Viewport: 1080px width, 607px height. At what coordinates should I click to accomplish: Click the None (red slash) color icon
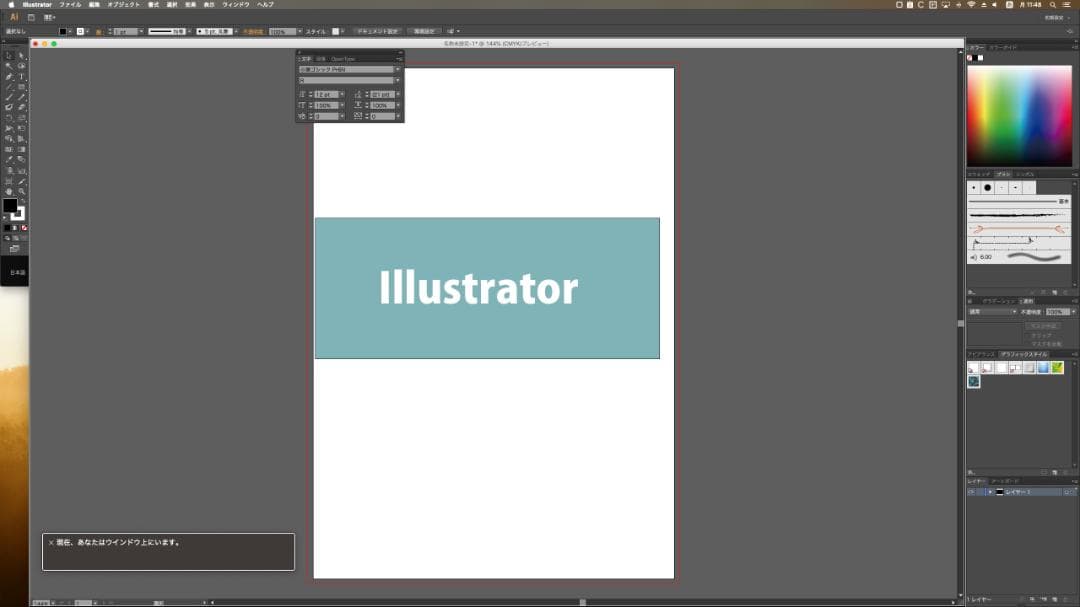pos(24,228)
